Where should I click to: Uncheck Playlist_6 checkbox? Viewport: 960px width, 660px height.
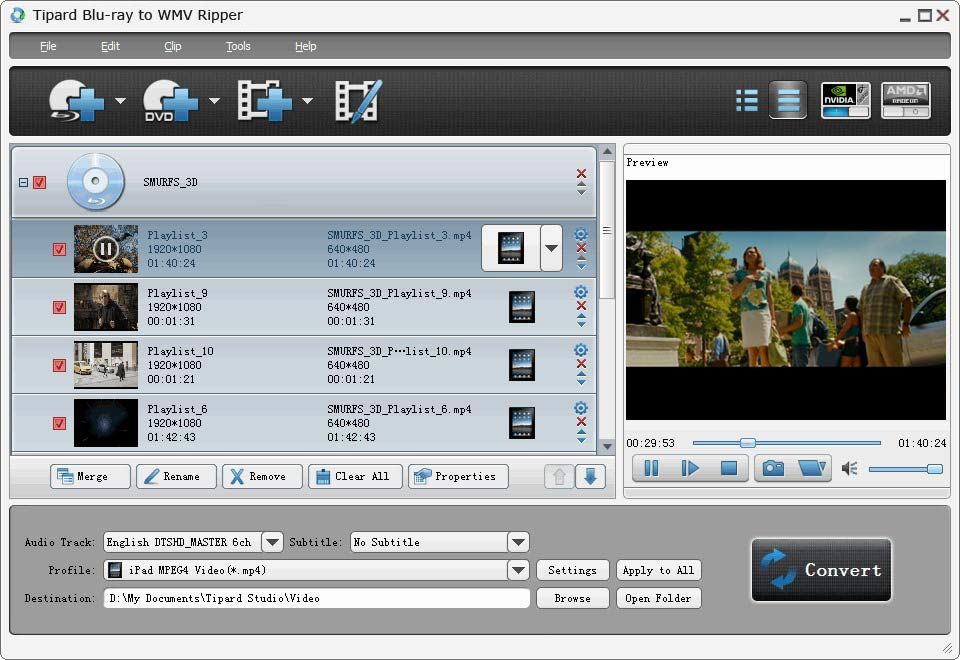[59, 424]
